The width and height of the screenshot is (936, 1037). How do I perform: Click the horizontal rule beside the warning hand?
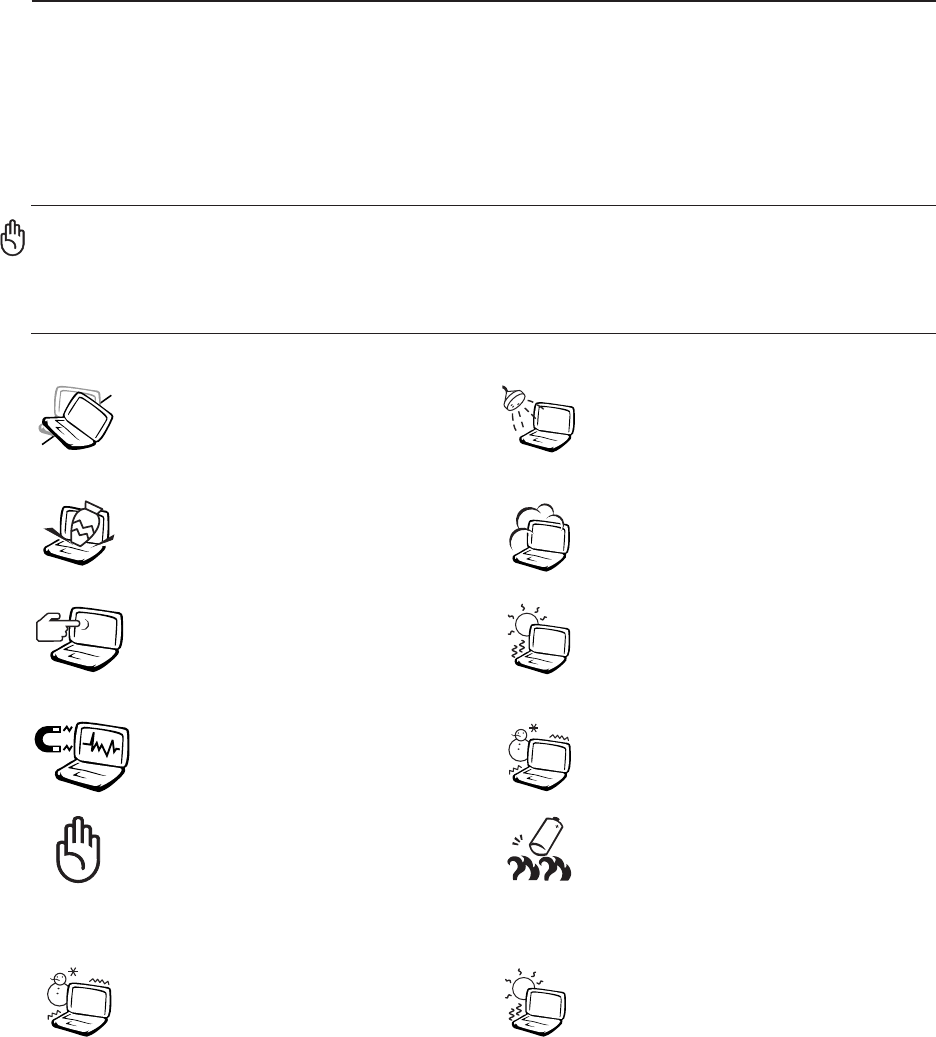pyautogui.click(x=483, y=206)
